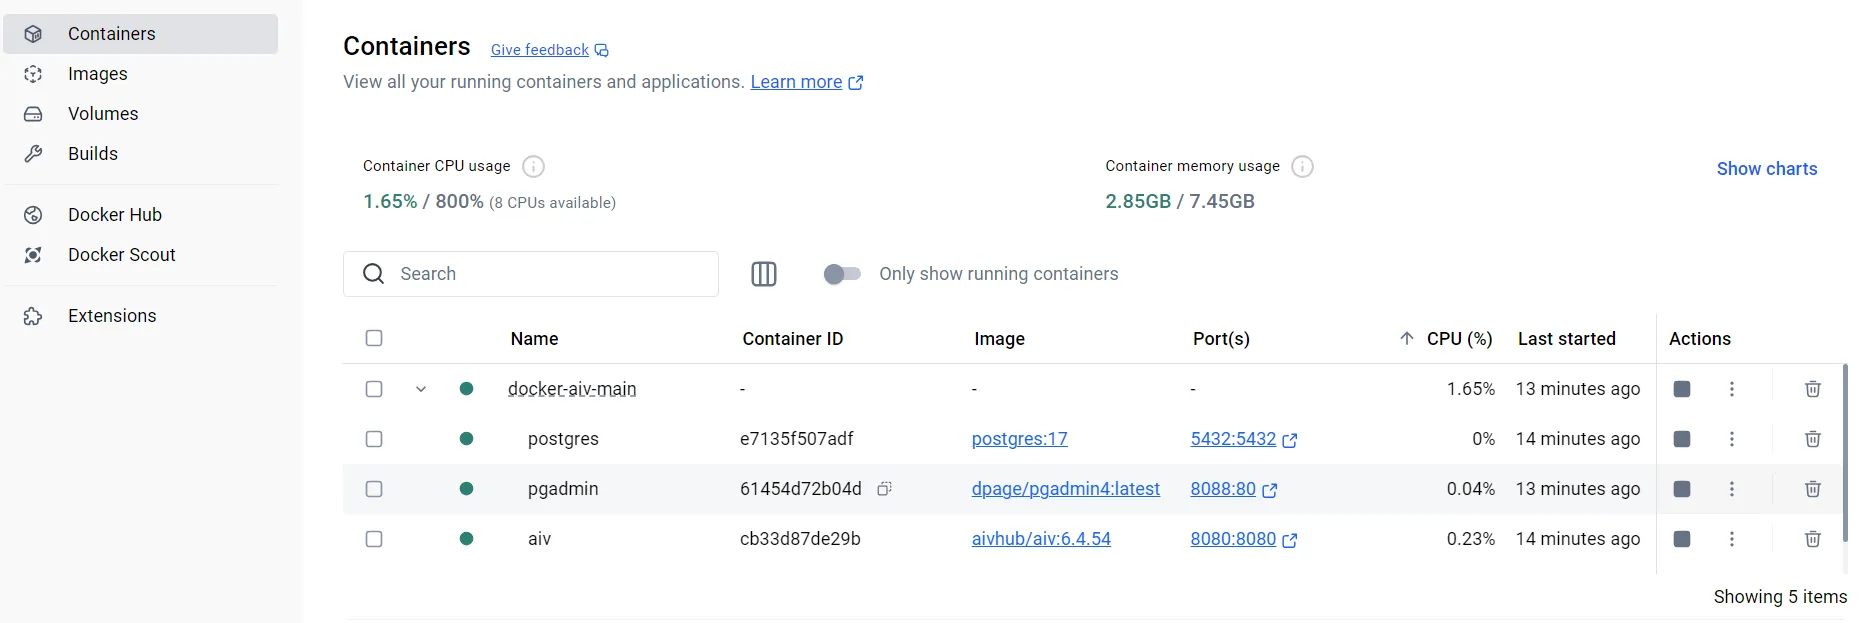Click Show charts

pyautogui.click(x=1767, y=169)
